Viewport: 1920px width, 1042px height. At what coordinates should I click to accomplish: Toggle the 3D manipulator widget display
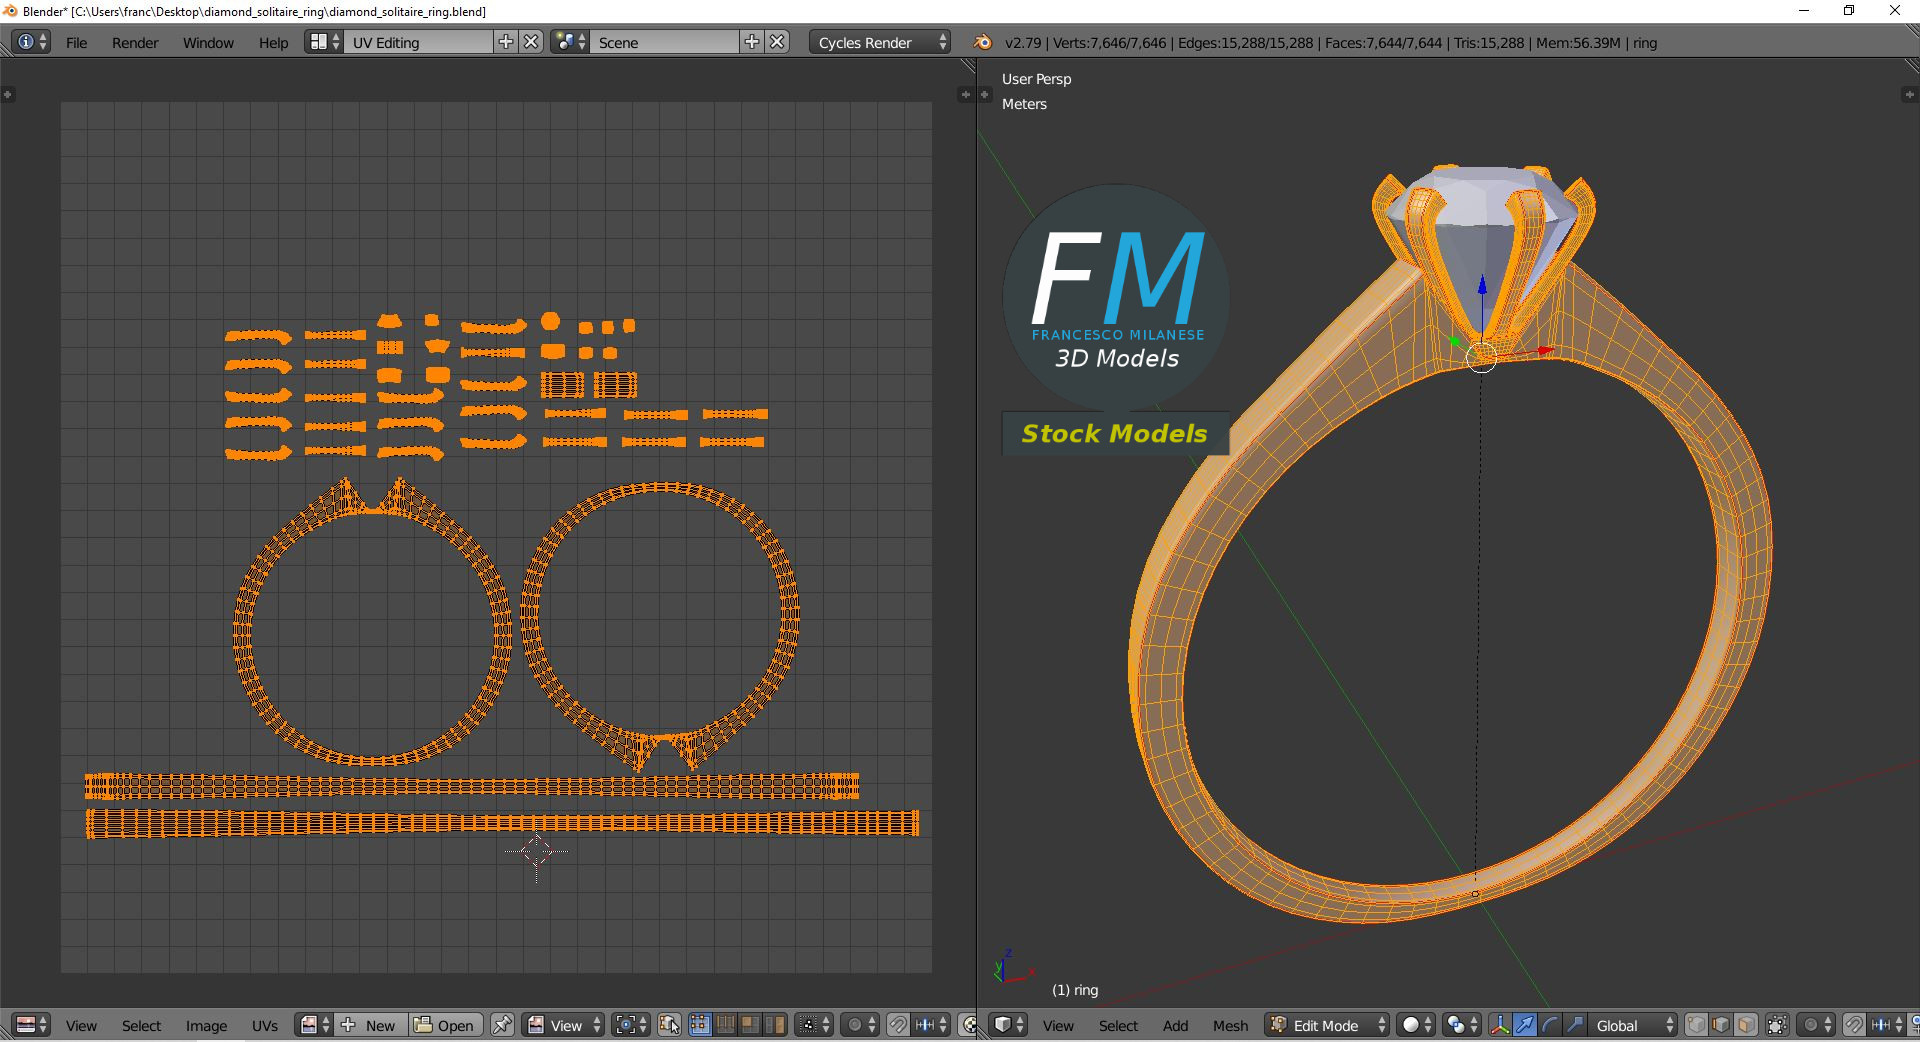click(1500, 1025)
